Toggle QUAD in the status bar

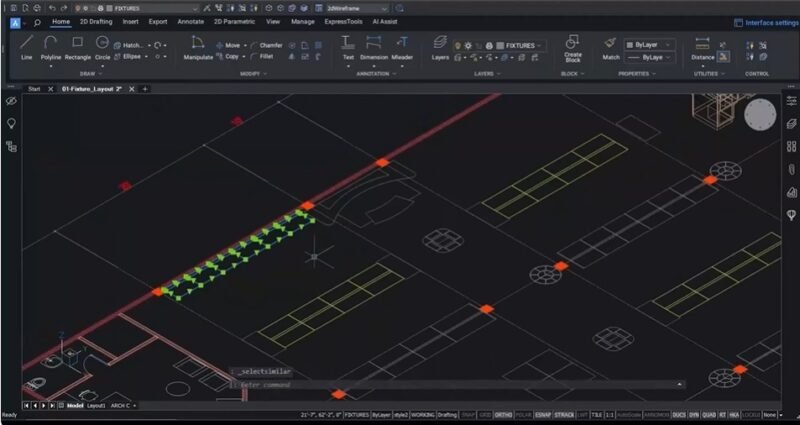click(709, 415)
